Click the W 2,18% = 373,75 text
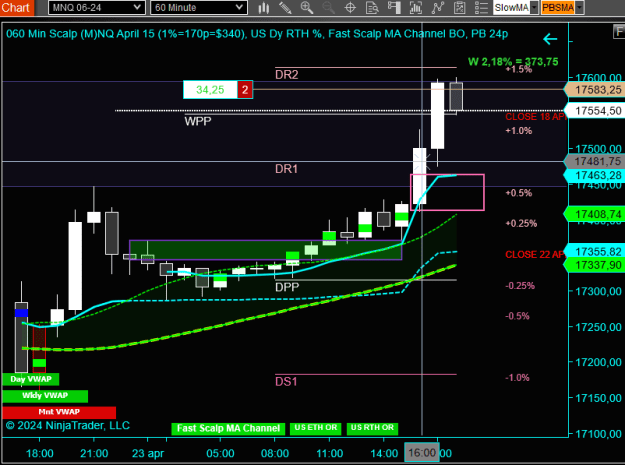 coord(513,62)
